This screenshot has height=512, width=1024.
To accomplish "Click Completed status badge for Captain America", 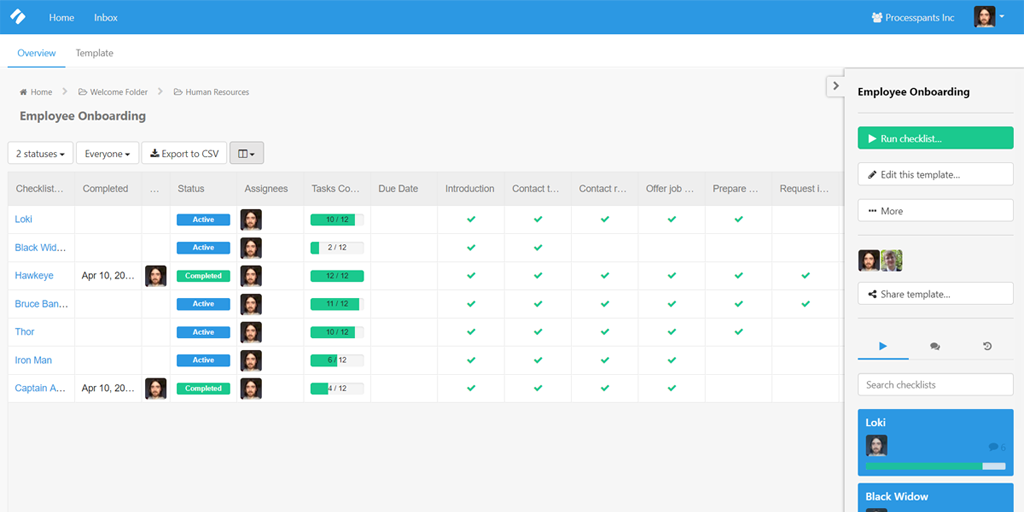I will pyautogui.click(x=203, y=388).
